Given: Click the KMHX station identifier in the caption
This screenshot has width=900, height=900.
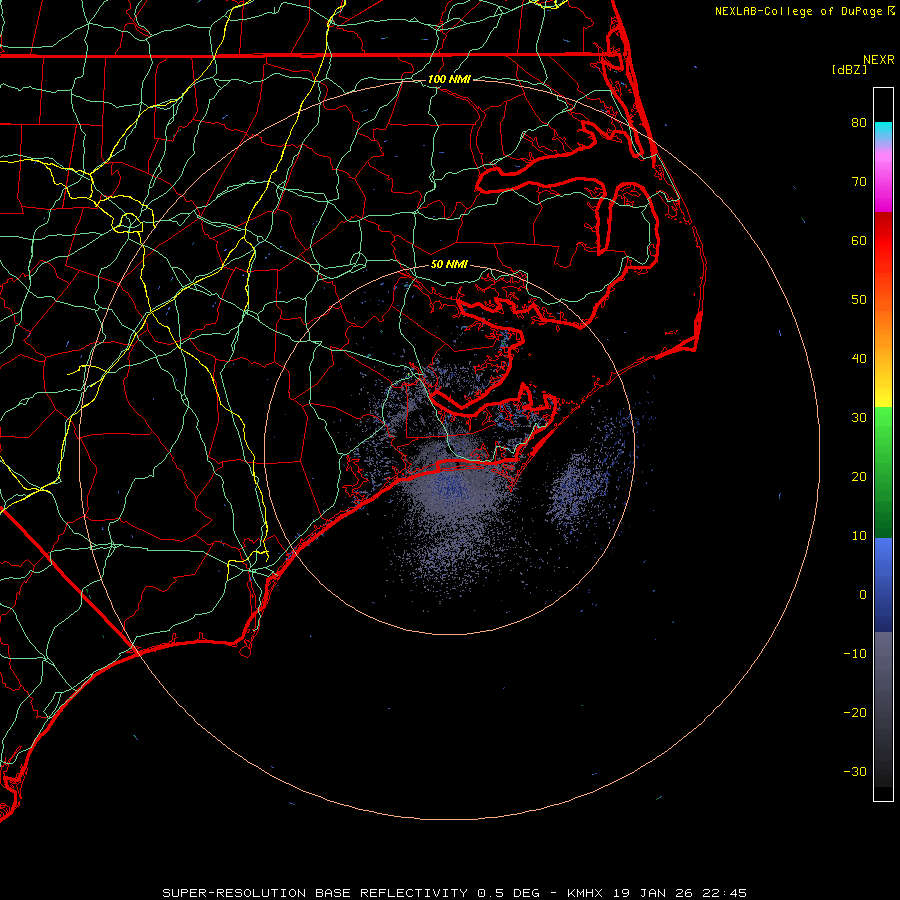Looking at the screenshot, I should coord(584,893).
